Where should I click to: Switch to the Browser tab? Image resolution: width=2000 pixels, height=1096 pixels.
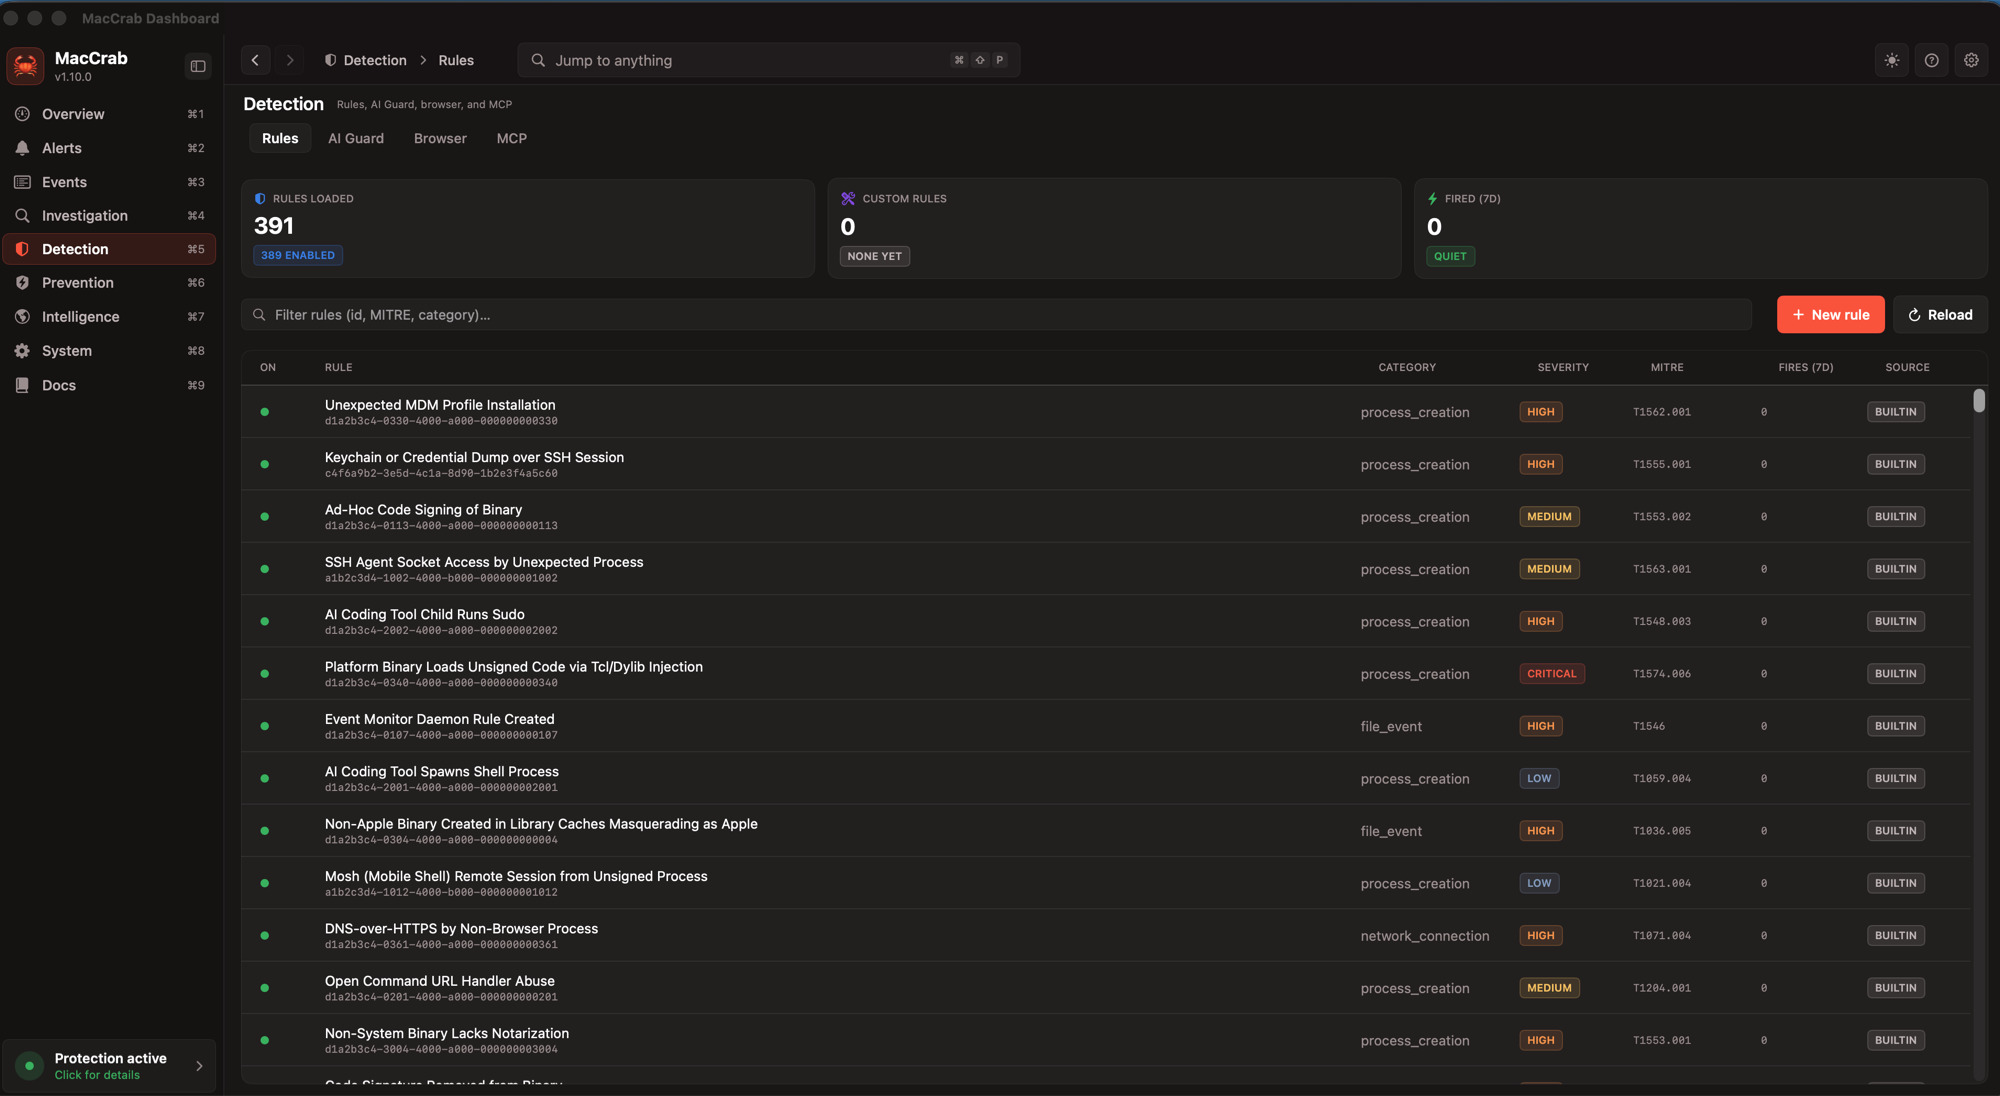[440, 138]
